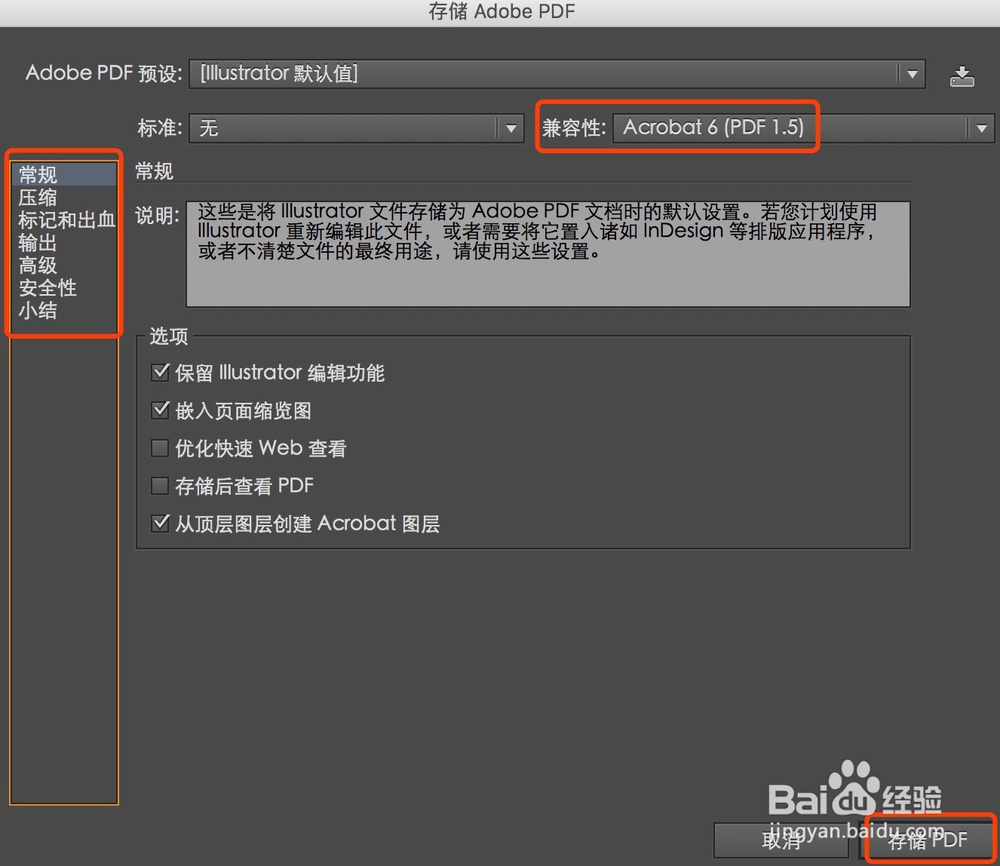The width and height of the screenshot is (1000, 866).
Task: Open the 标记和出血 category
Action: [64, 220]
